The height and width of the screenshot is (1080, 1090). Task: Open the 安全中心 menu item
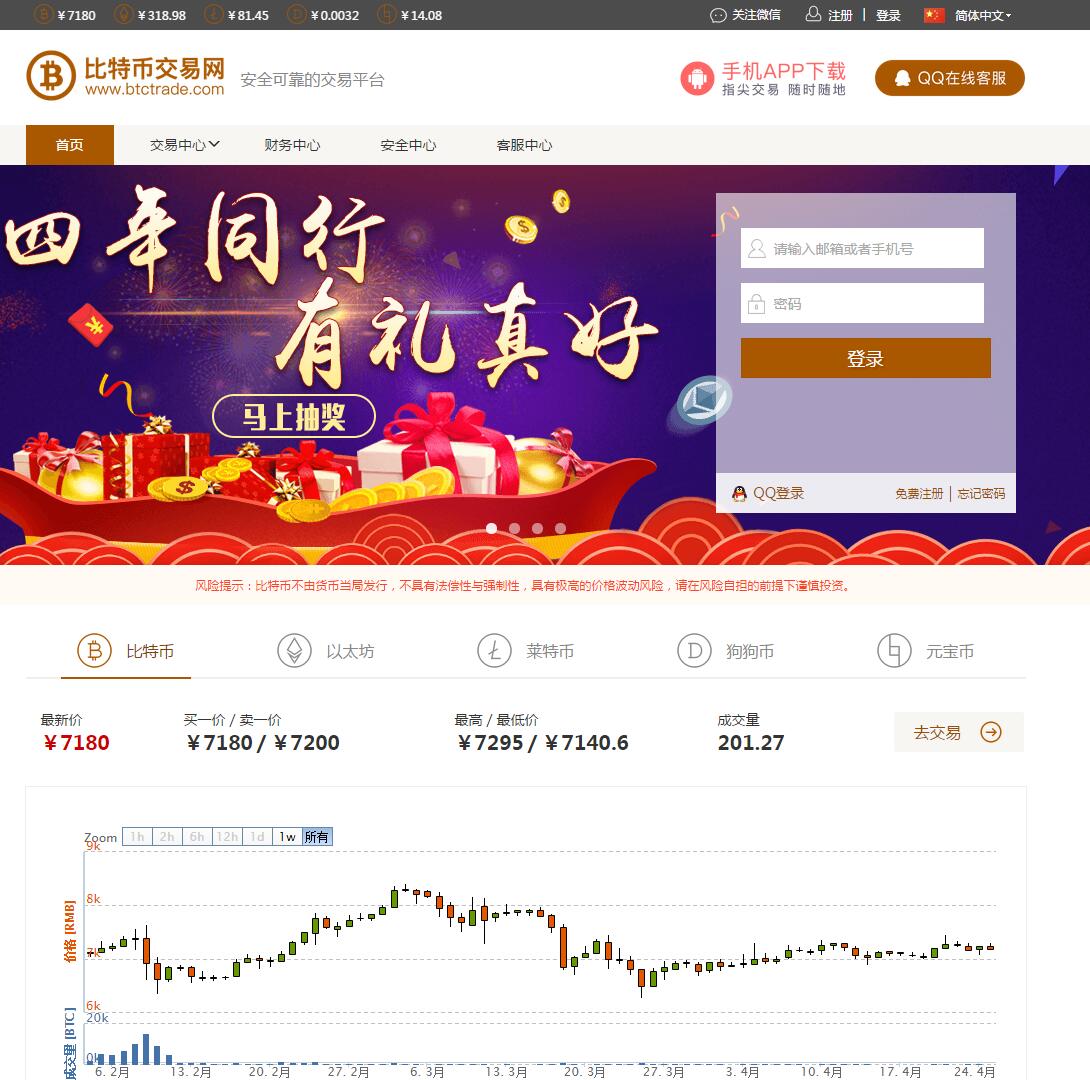click(408, 145)
